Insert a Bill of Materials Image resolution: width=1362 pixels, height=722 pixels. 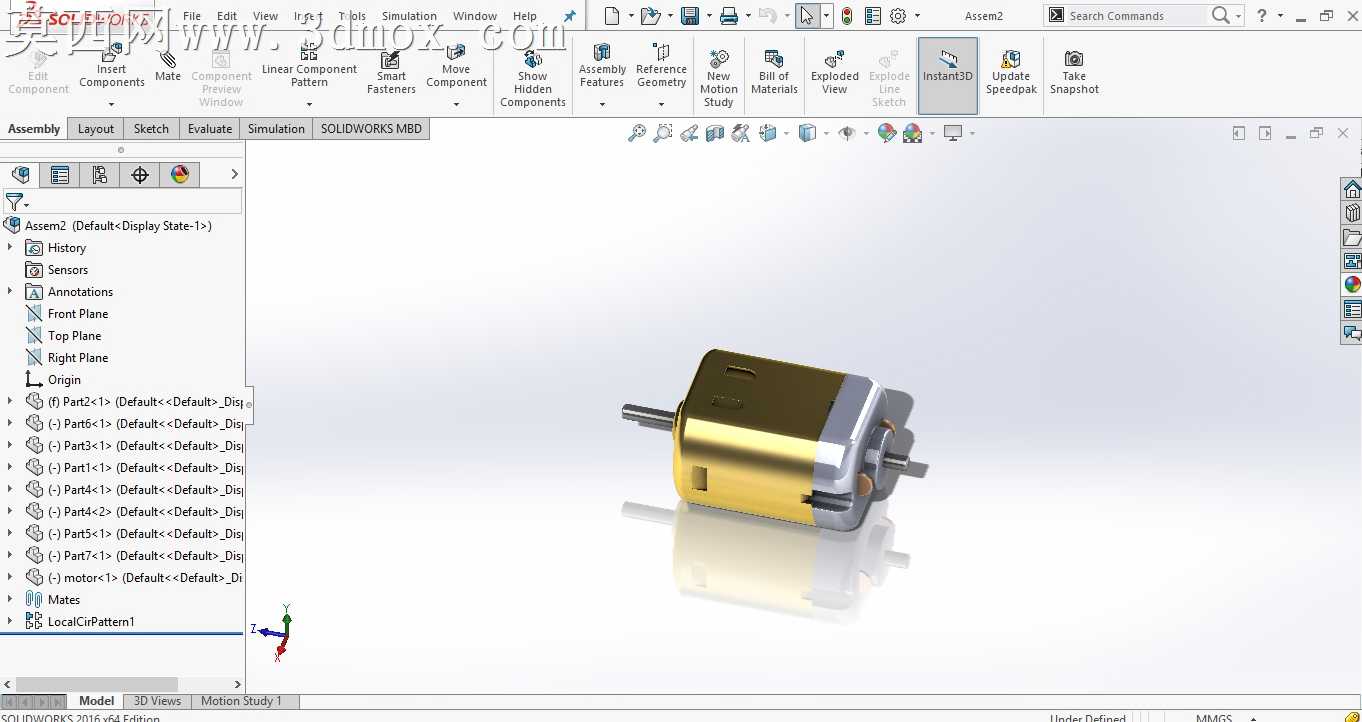[774, 71]
